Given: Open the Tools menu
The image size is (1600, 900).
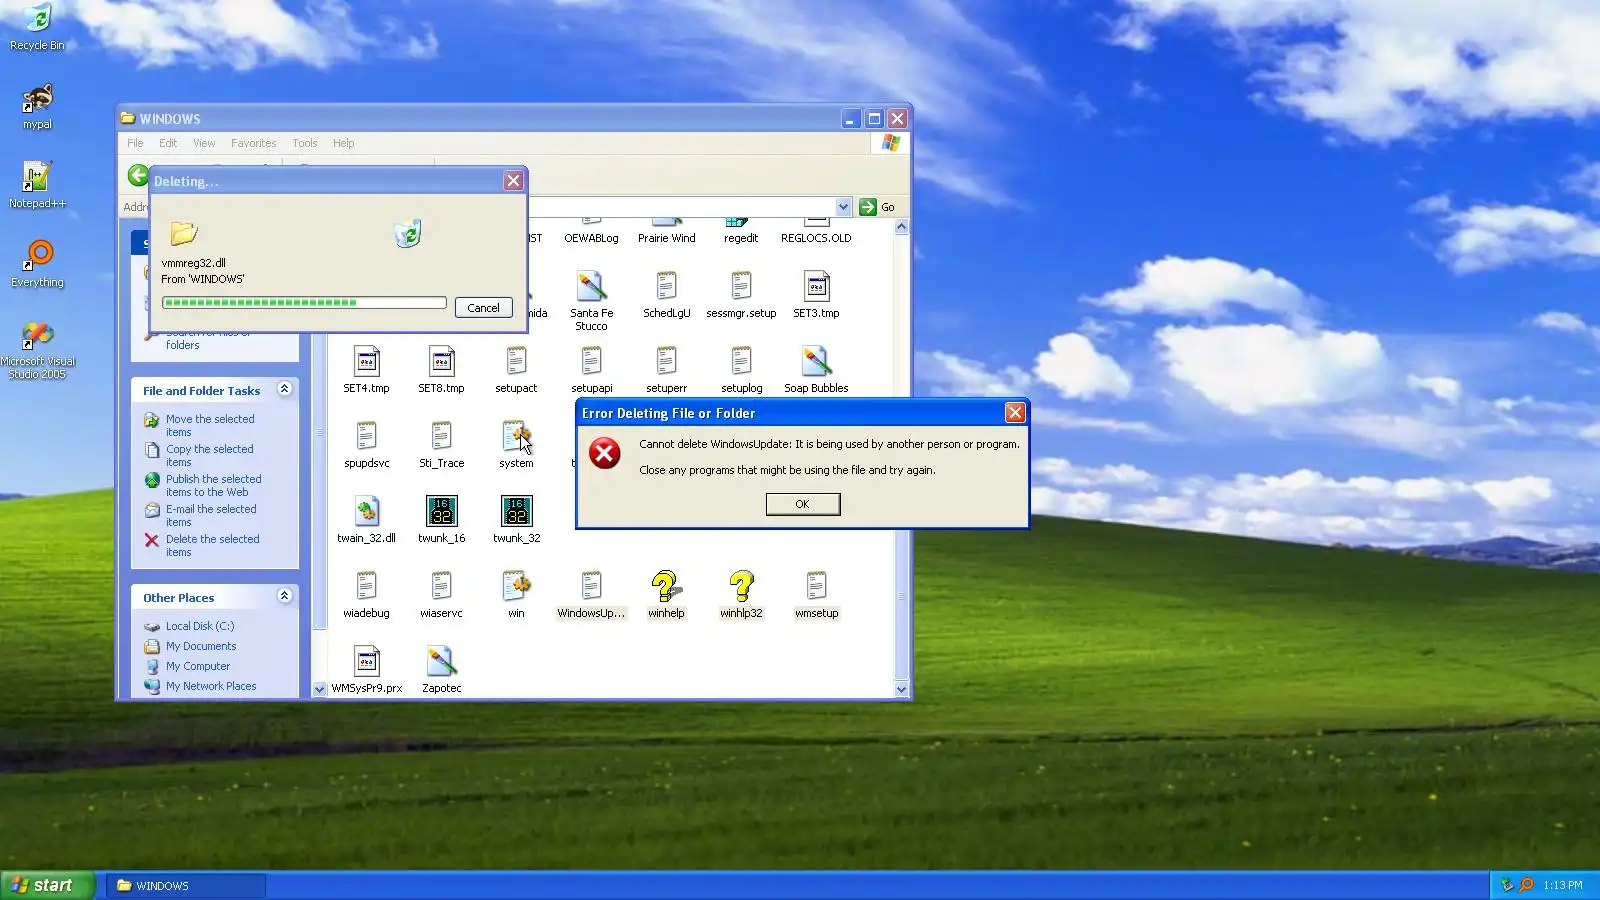Looking at the screenshot, I should [x=304, y=143].
